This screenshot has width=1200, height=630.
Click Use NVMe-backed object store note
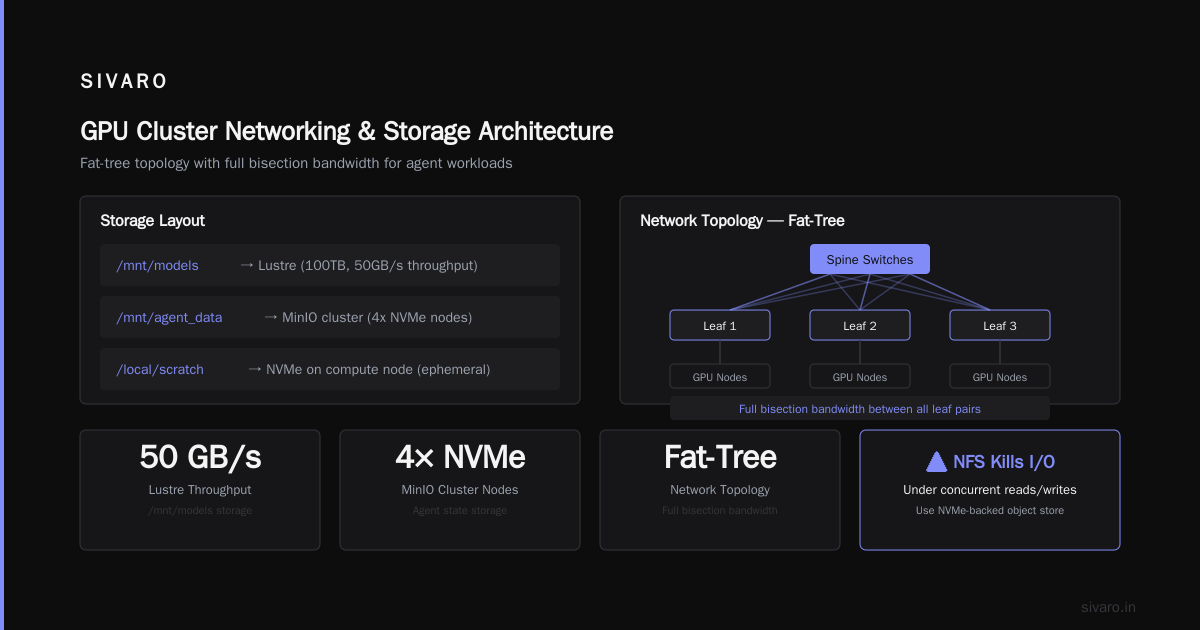pos(990,511)
